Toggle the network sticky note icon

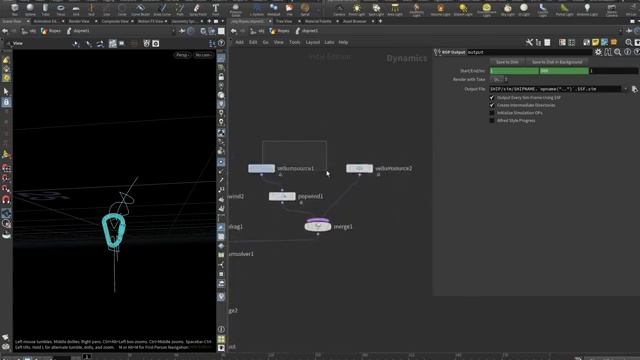click(x=596, y=42)
